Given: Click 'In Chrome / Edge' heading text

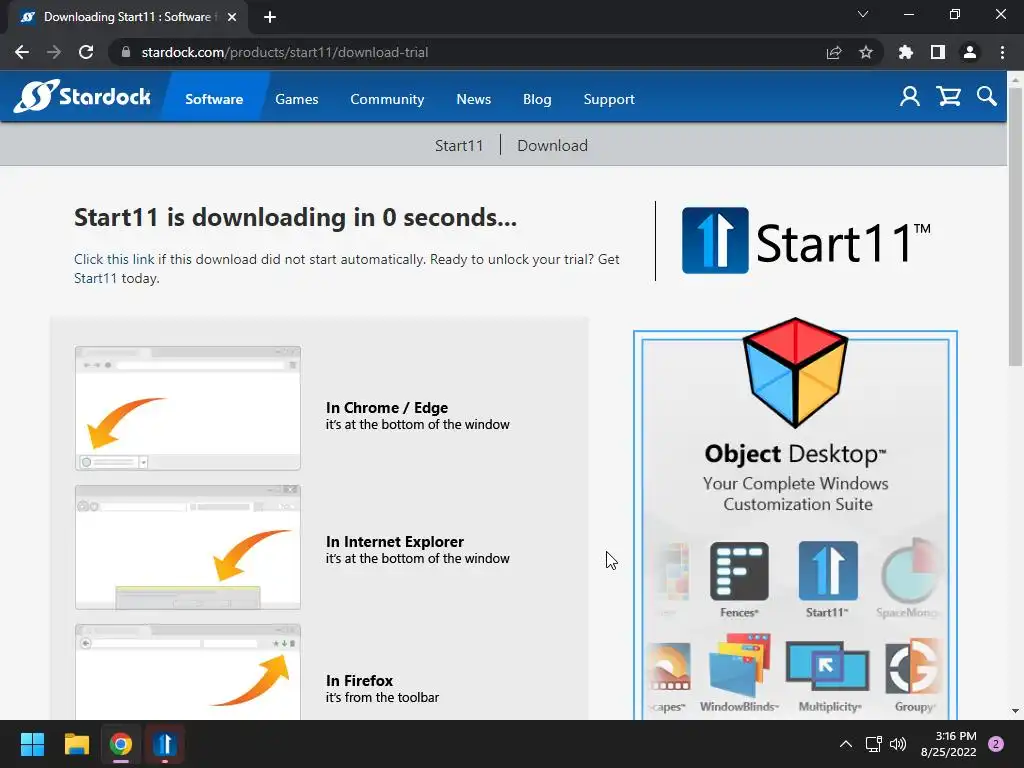Looking at the screenshot, I should pos(387,408).
